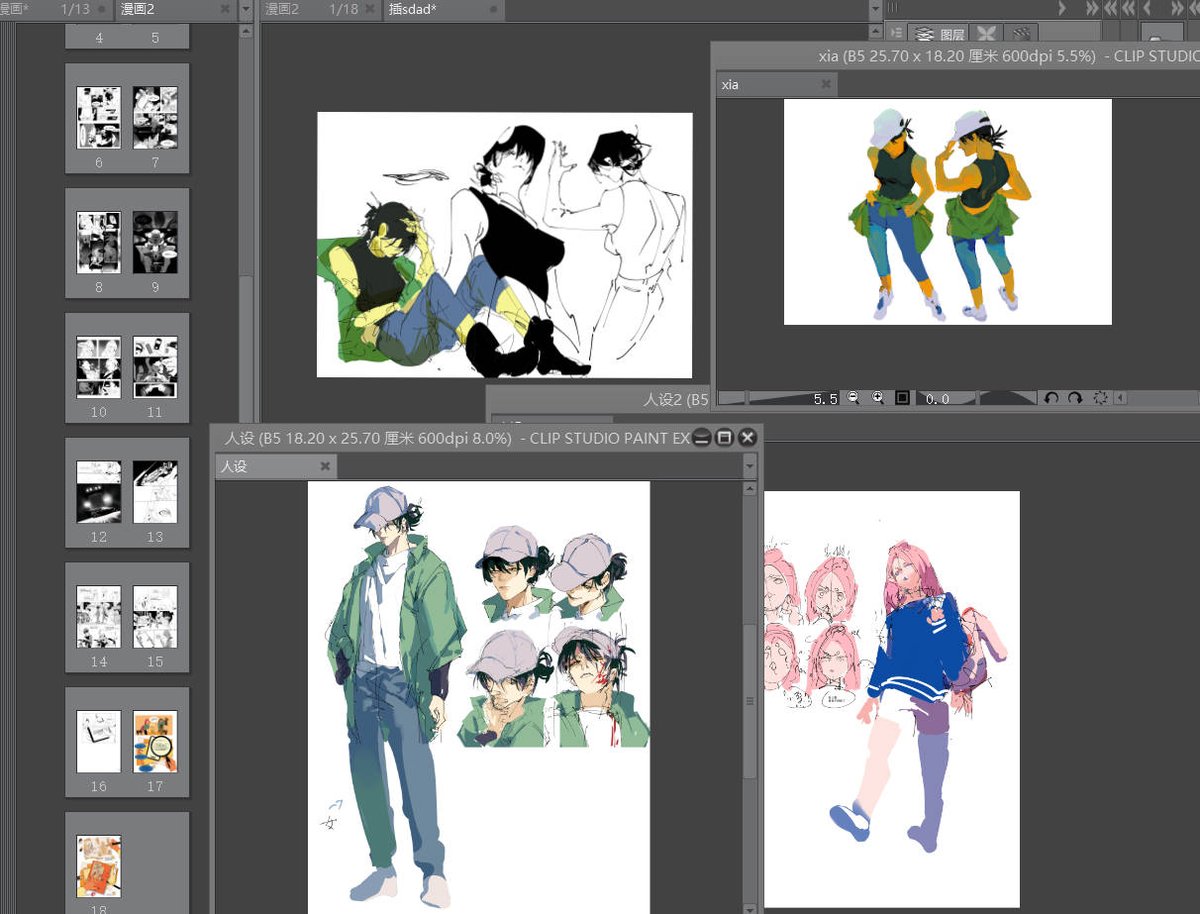Open the butterfly palette tab beside 图层

(x=986, y=33)
